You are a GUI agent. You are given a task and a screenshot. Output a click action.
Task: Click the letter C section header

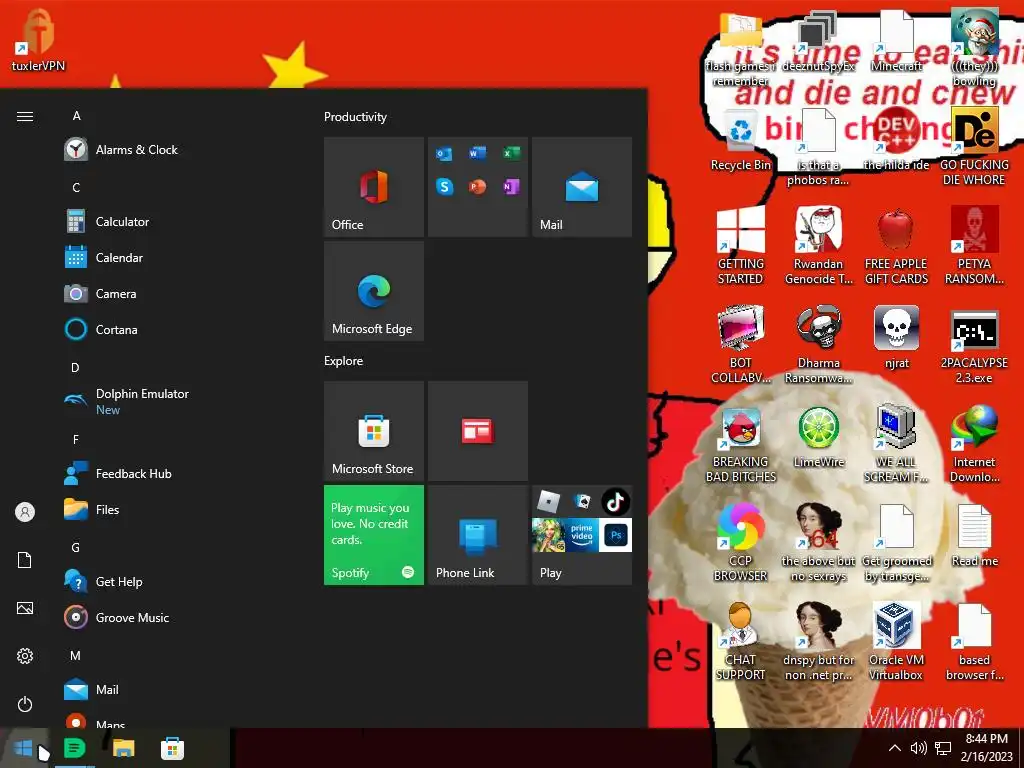coord(76,187)
